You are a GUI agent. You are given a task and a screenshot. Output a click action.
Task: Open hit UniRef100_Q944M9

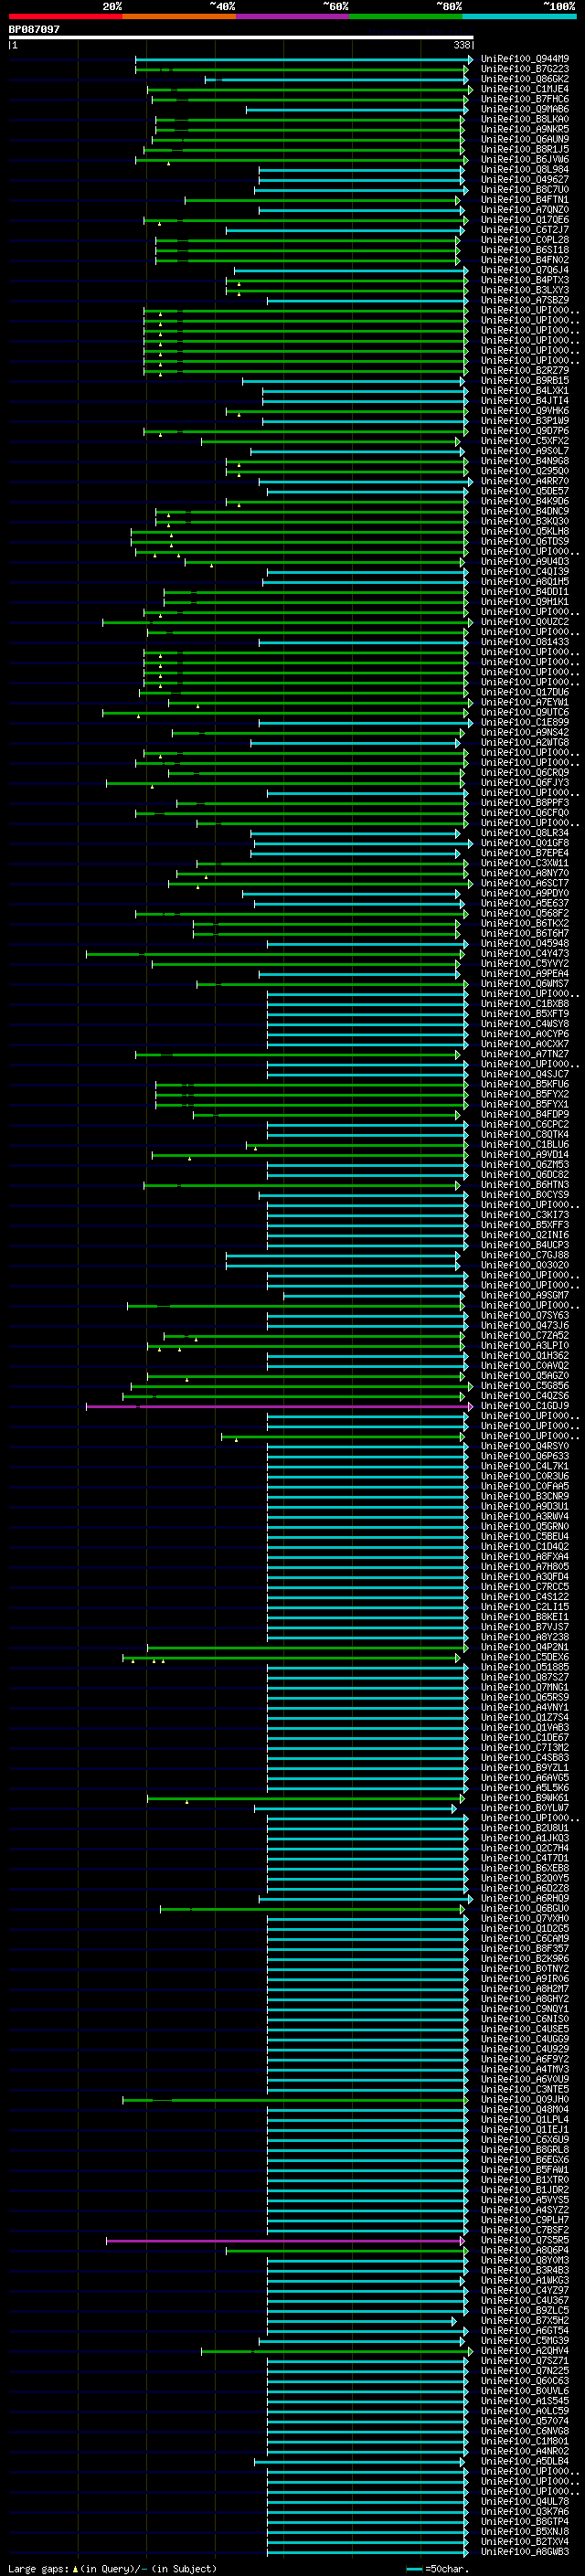click(x=525, y=59)
